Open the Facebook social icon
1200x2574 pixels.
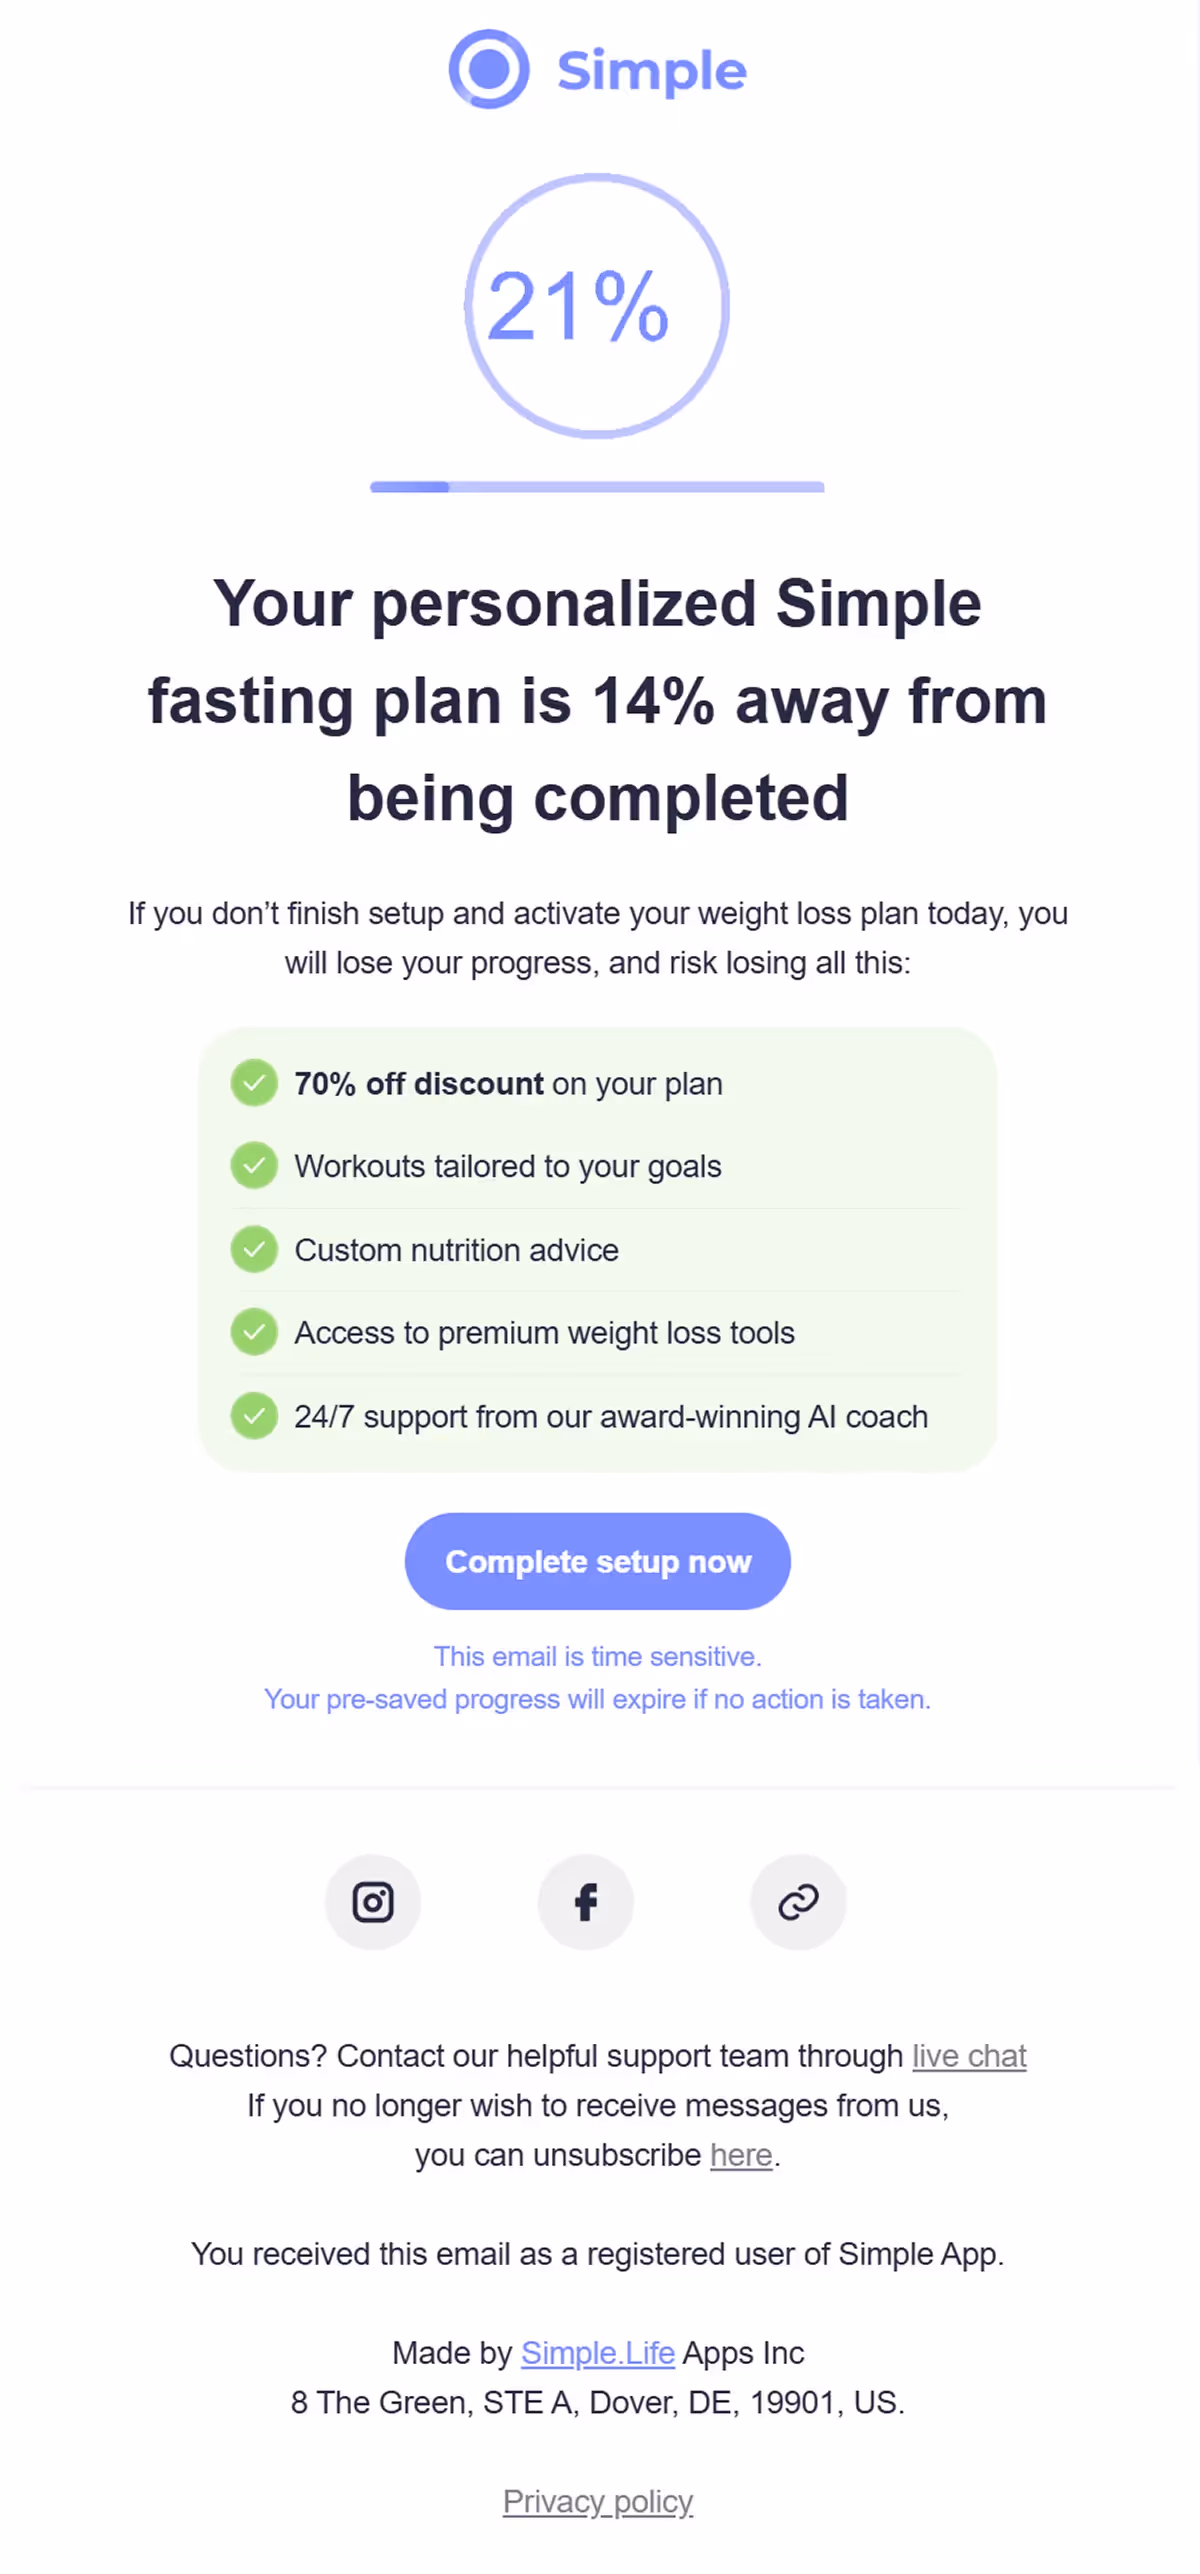pyautogui.click(x=586, y=1902)
